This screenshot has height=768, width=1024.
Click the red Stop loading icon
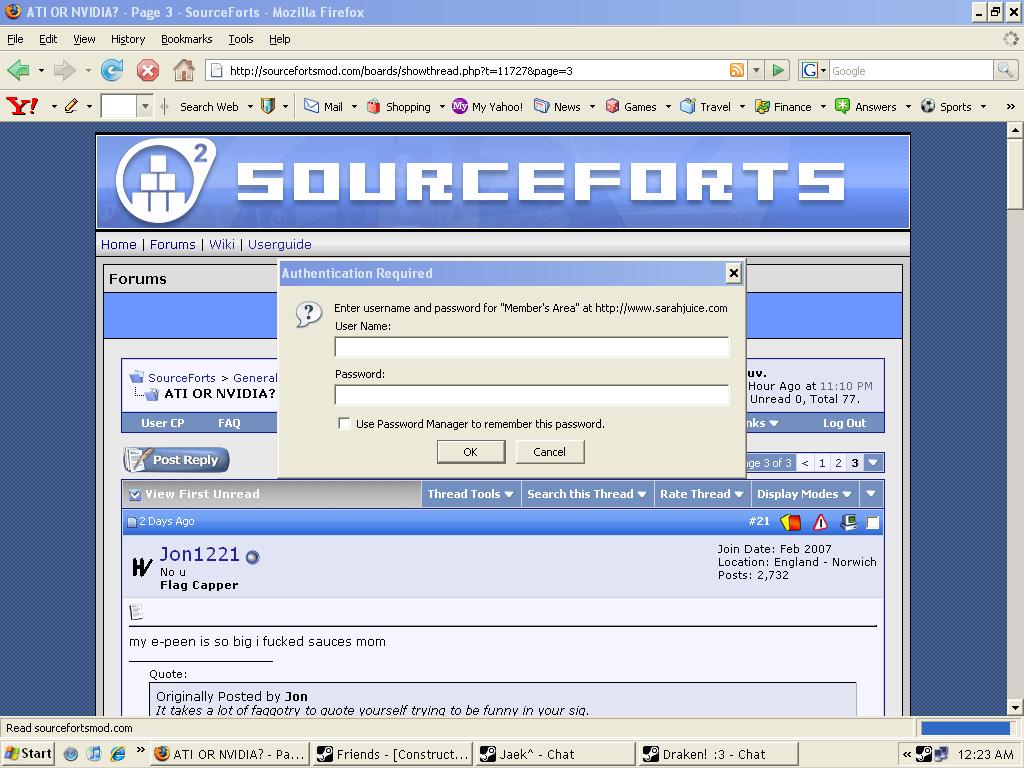(x=148, y=70)
